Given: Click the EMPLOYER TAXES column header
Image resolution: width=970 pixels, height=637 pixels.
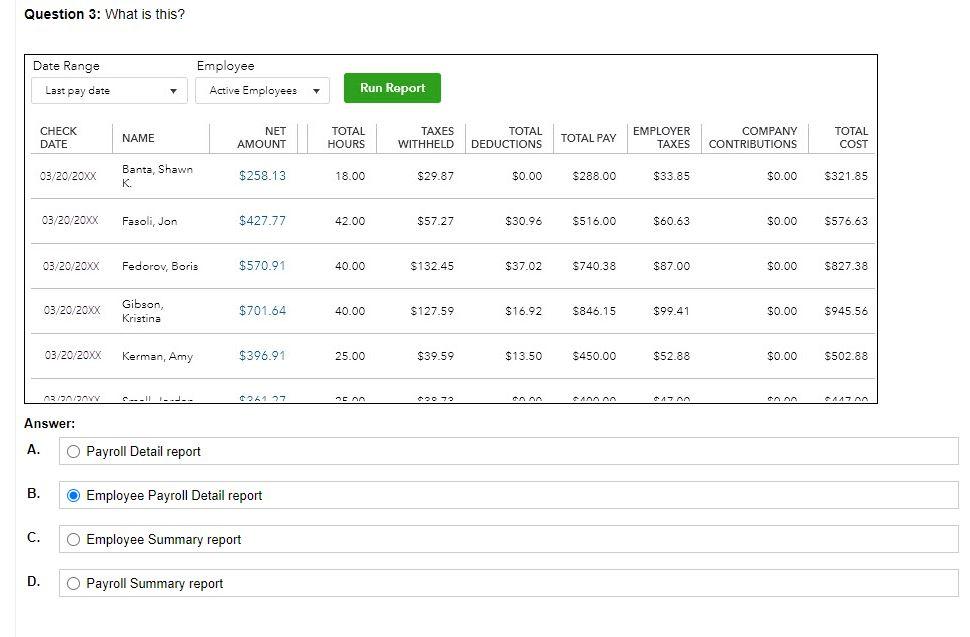Looking at the screenshot, I should (662, 137).
